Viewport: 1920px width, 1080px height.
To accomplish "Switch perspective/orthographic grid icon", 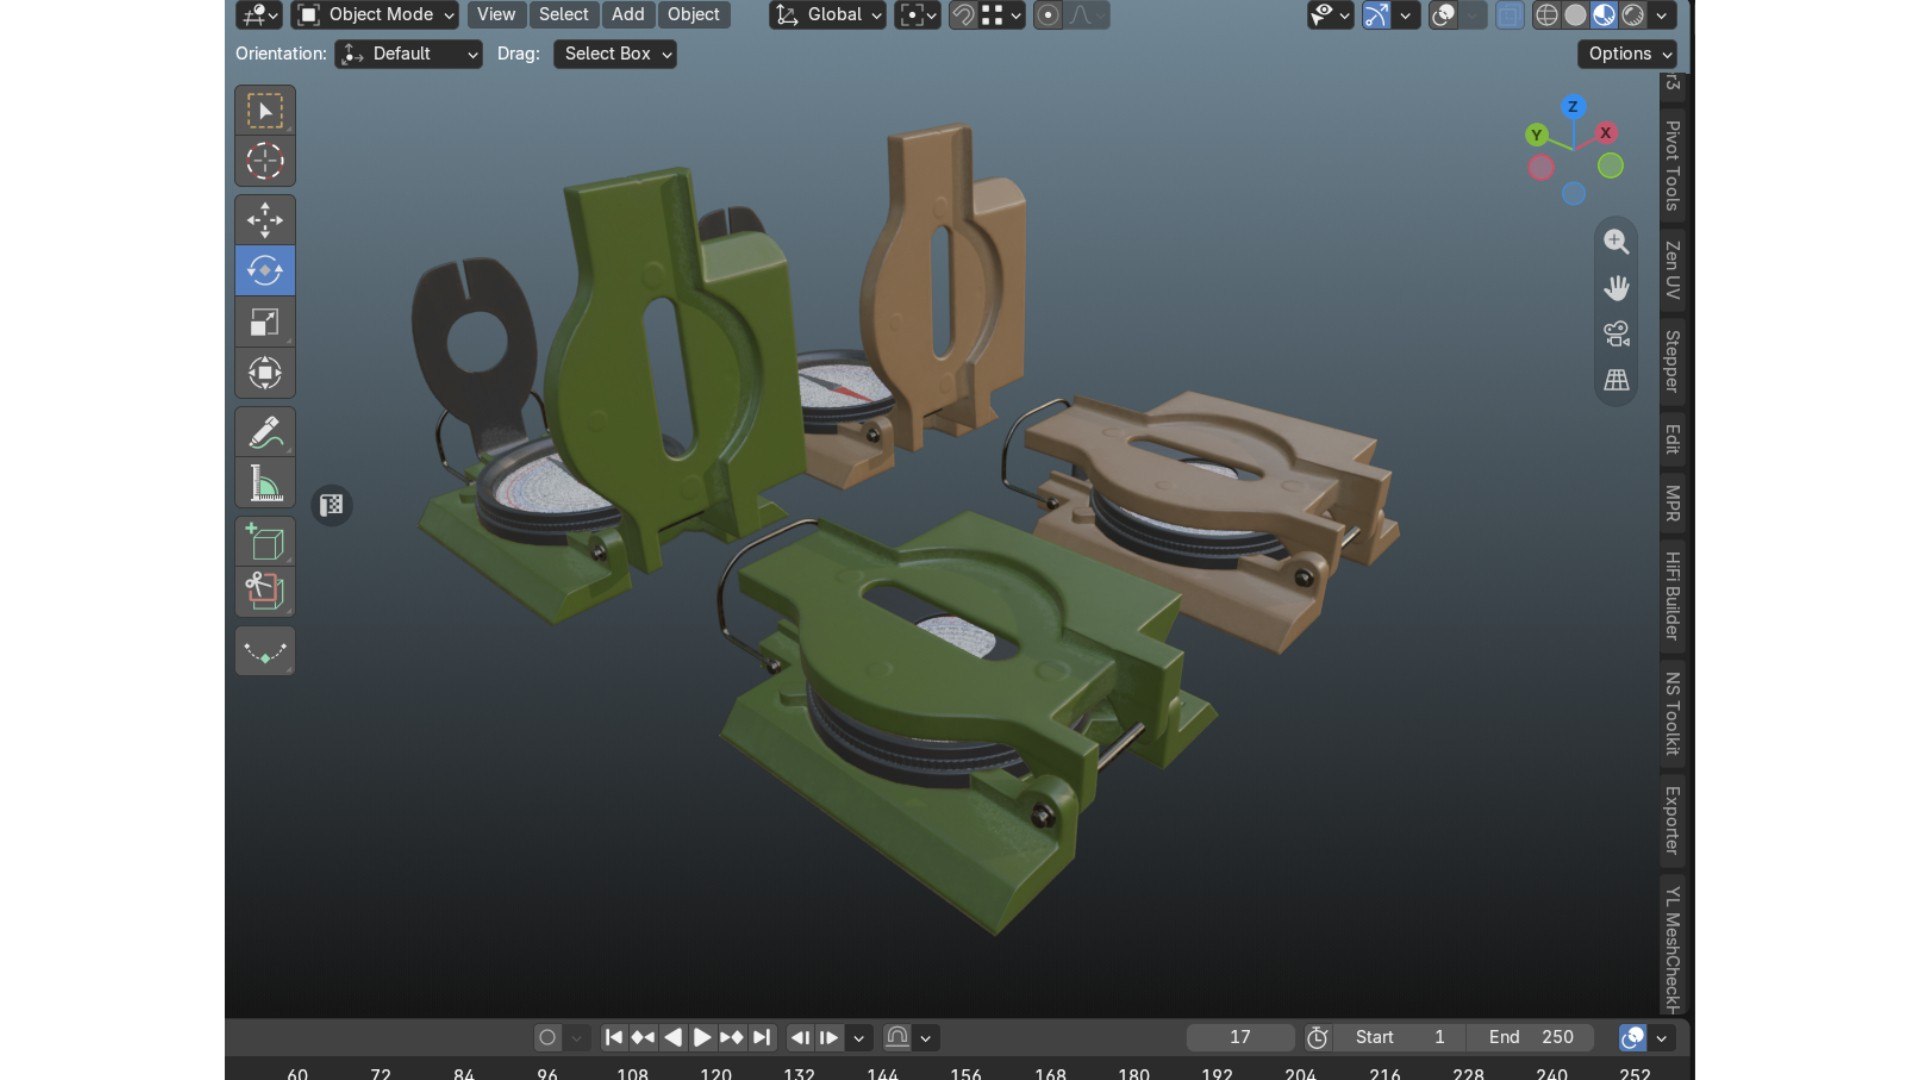I will point(1616,380).
